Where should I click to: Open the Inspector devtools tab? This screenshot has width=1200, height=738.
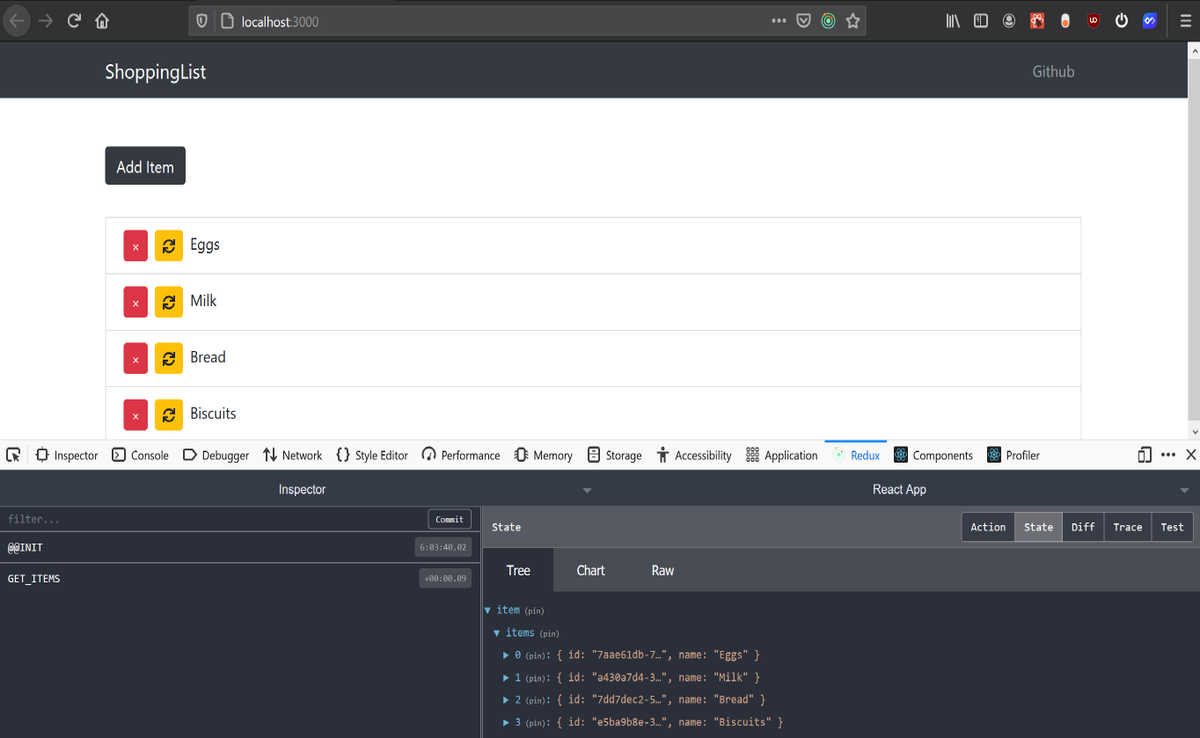click(x=67, y=455)
